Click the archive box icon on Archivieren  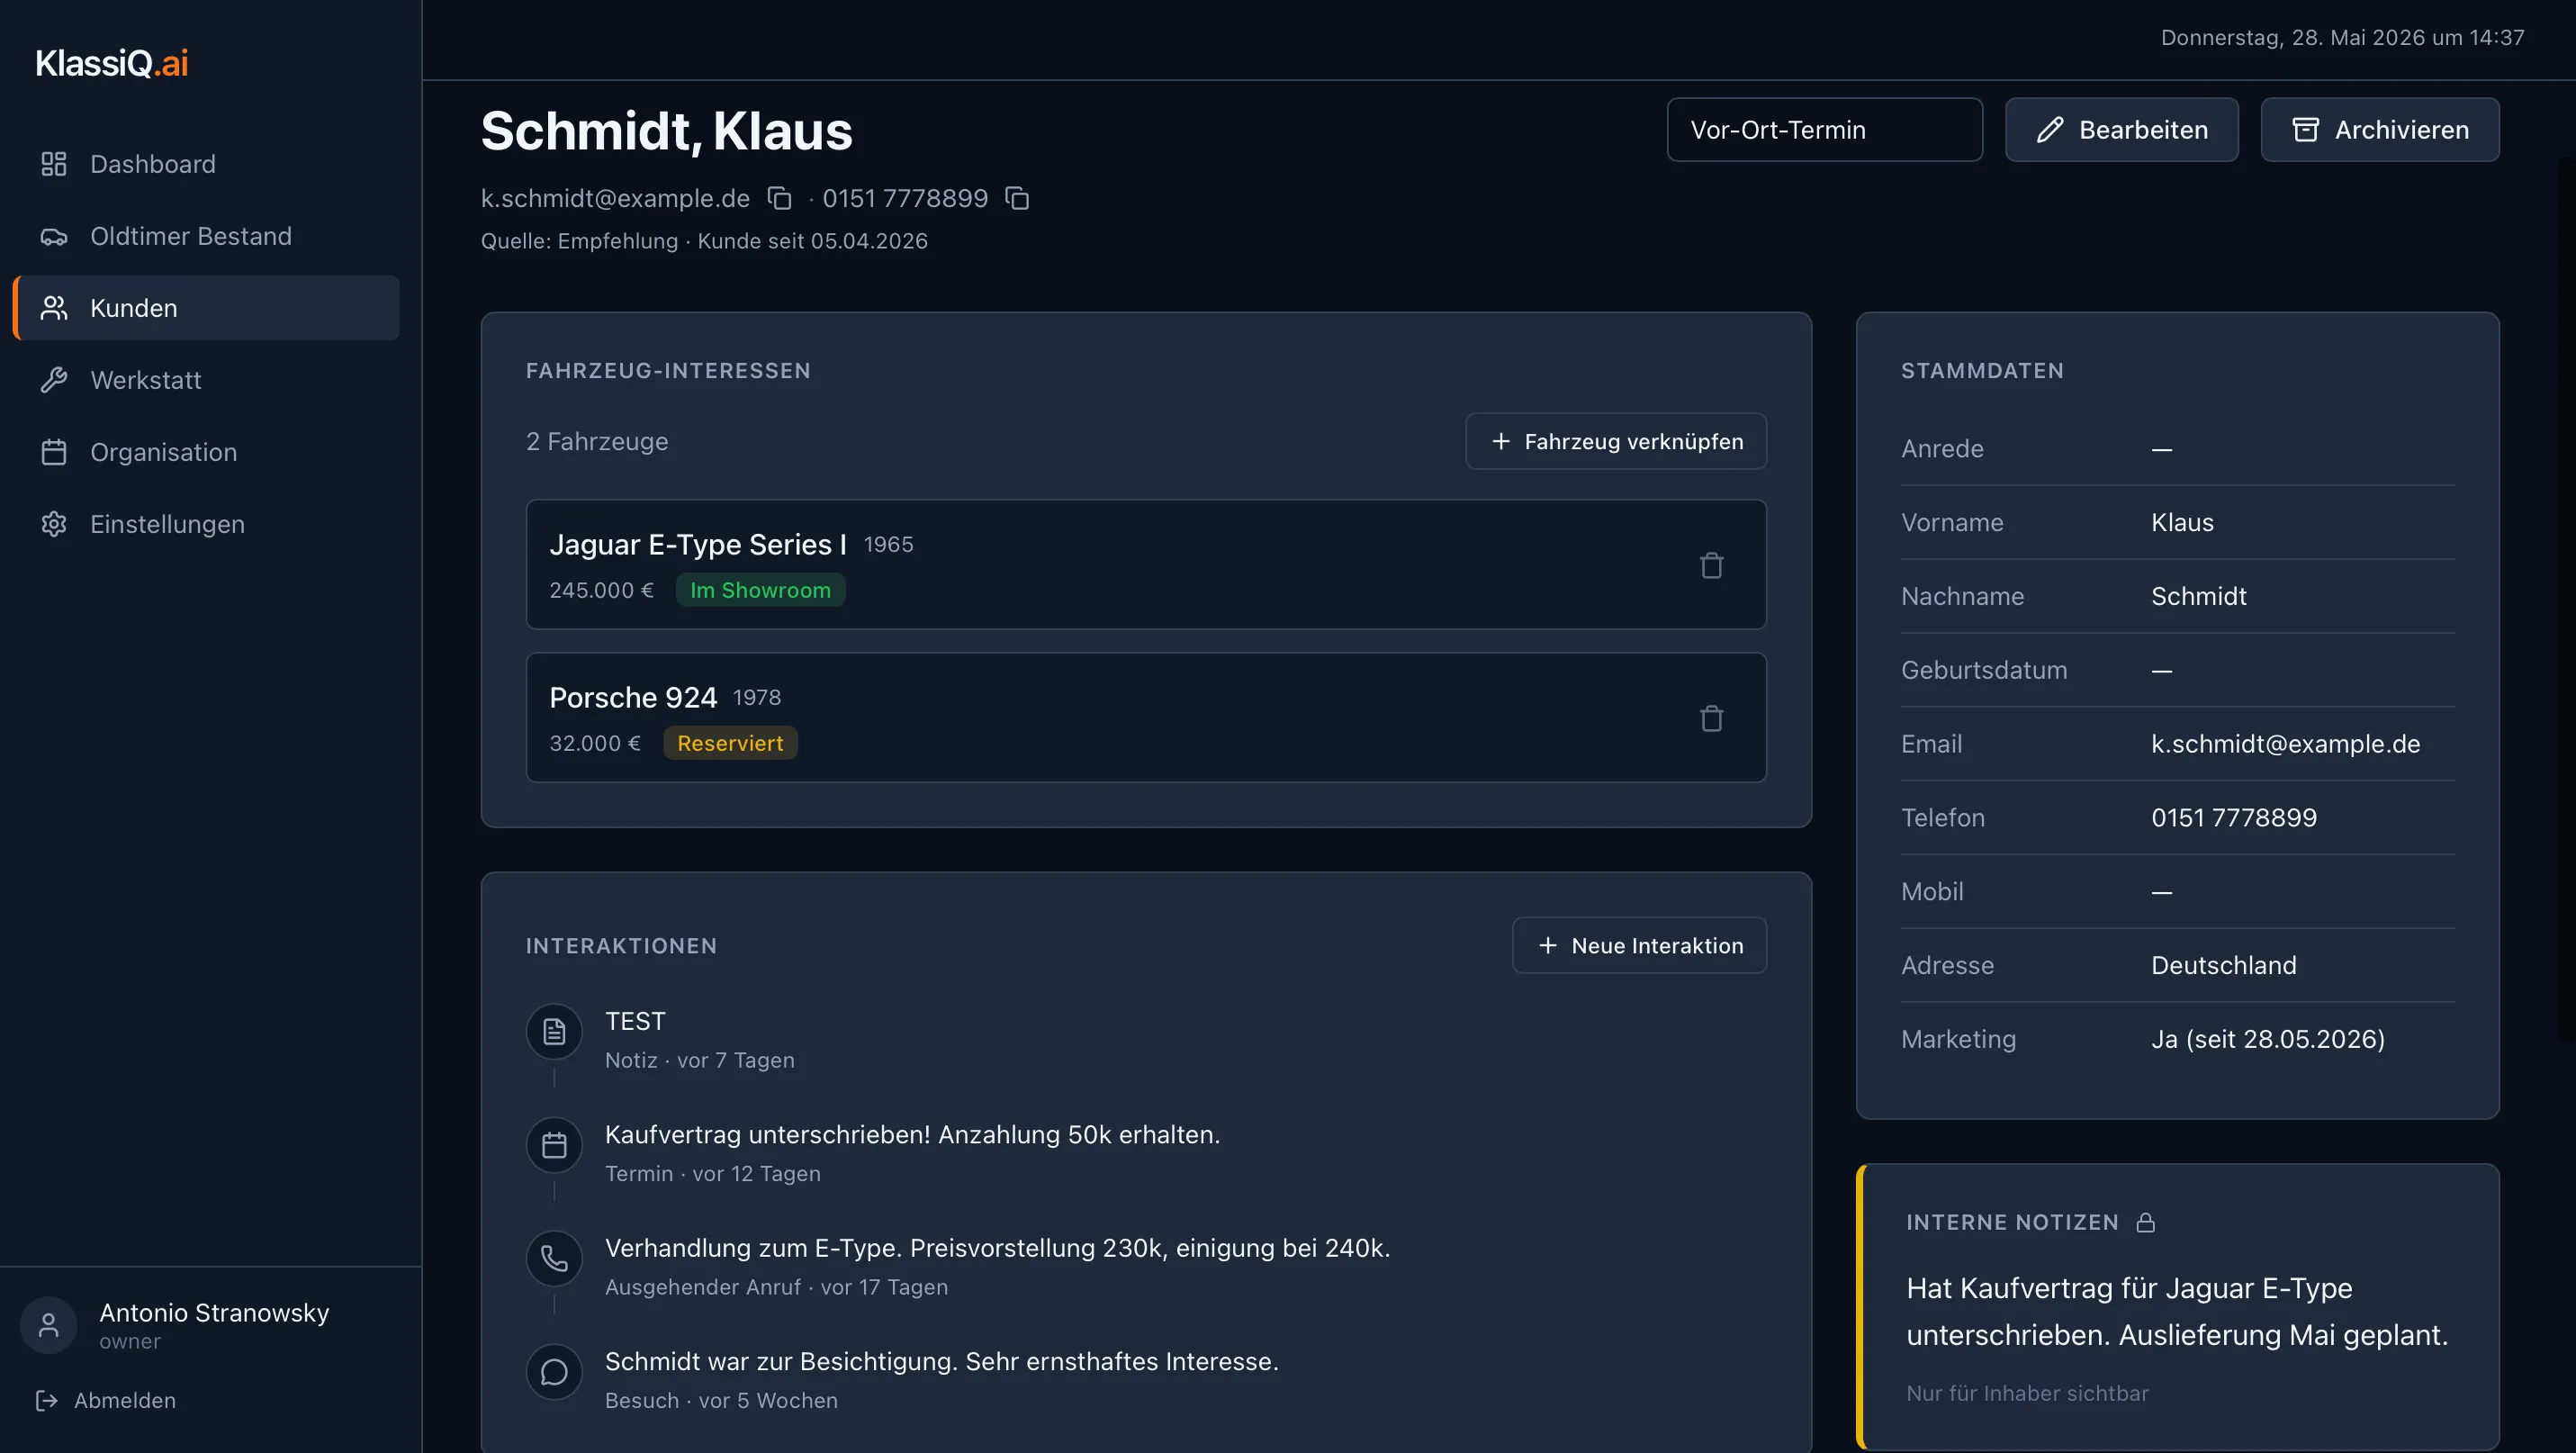(x=2306, y=130)
